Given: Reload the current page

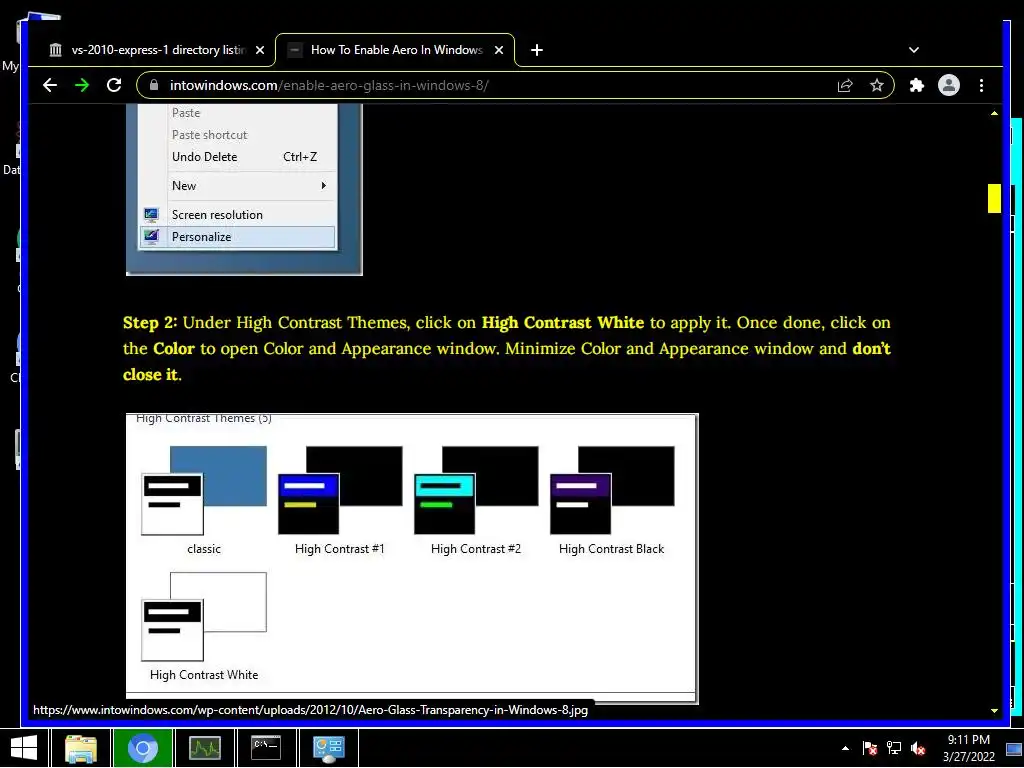Looking at the screenshot, I should click(114, 86).
